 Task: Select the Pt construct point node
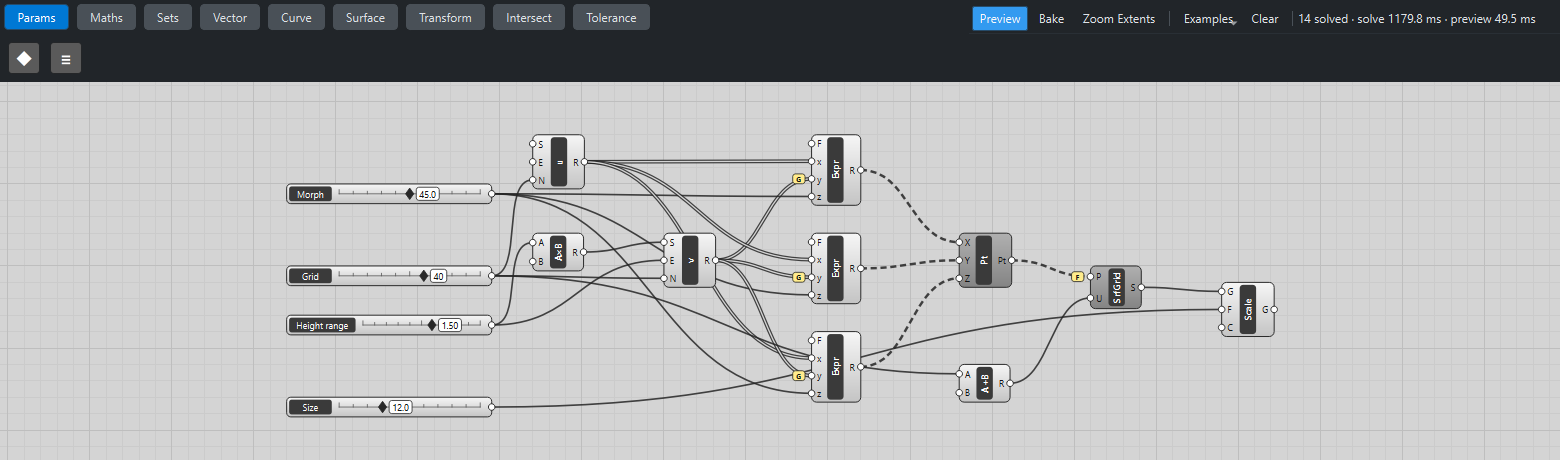pyautogui.click(x=985, y=260)
